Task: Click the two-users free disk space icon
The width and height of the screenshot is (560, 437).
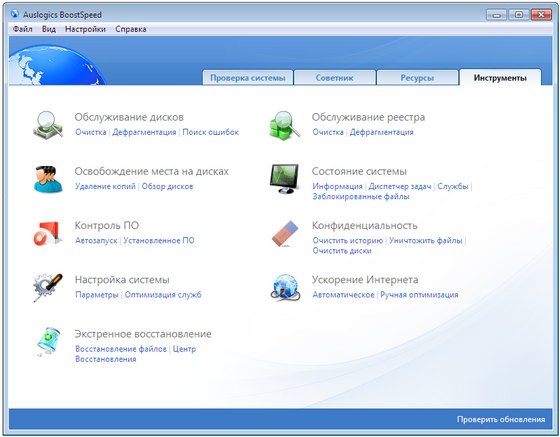Action: coord(48,179)
